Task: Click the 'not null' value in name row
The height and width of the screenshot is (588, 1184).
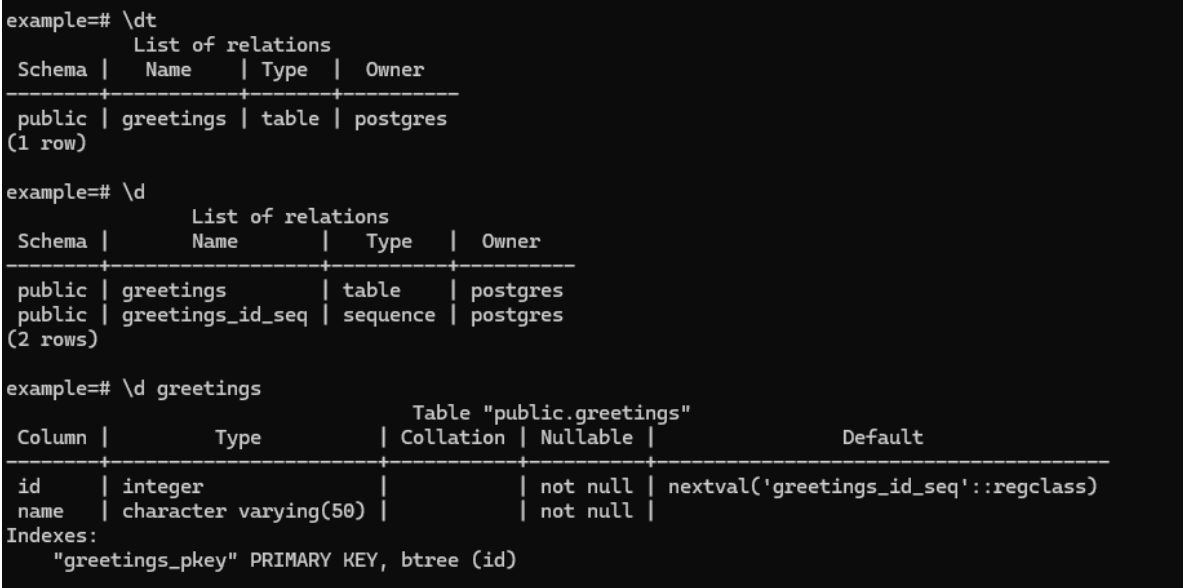Action: (587, 512)
